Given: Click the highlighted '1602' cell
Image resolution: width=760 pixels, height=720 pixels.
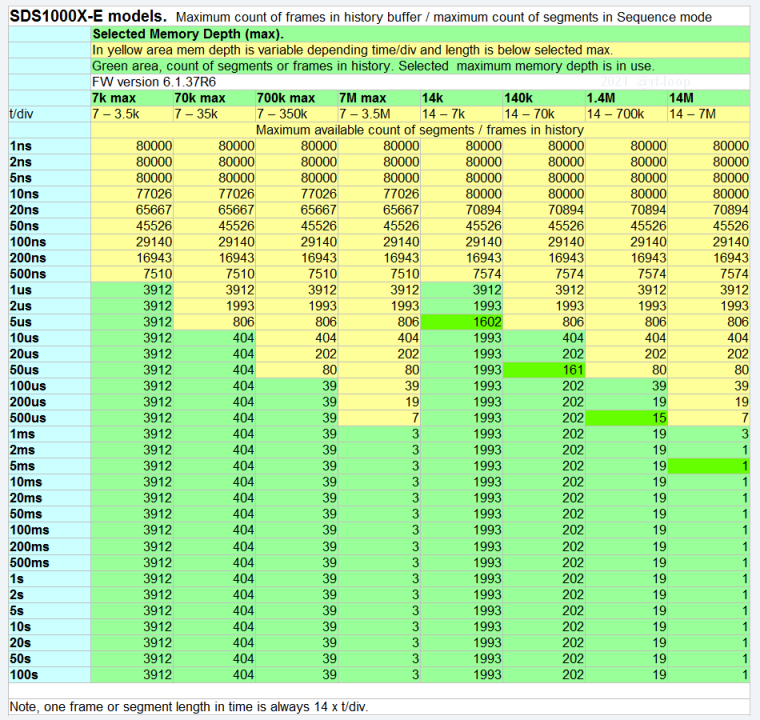Looking at the screenshot, I should click(461, 322).
